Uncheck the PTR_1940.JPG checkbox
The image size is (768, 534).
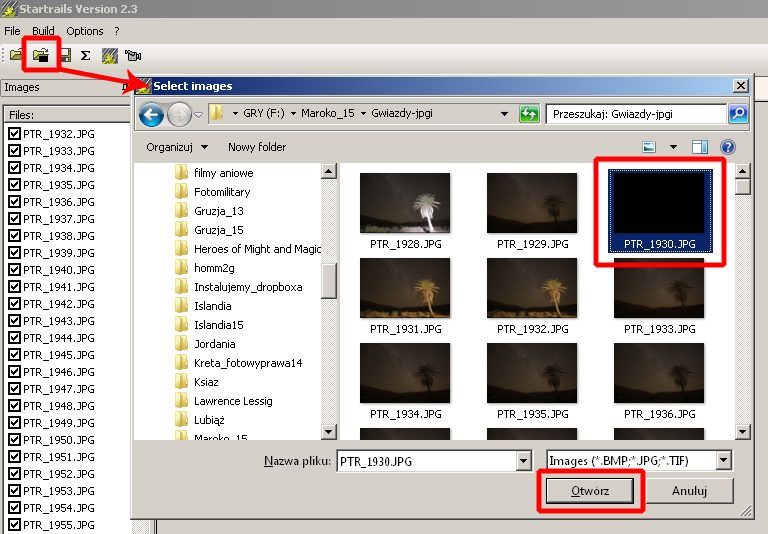coord(14,270)
